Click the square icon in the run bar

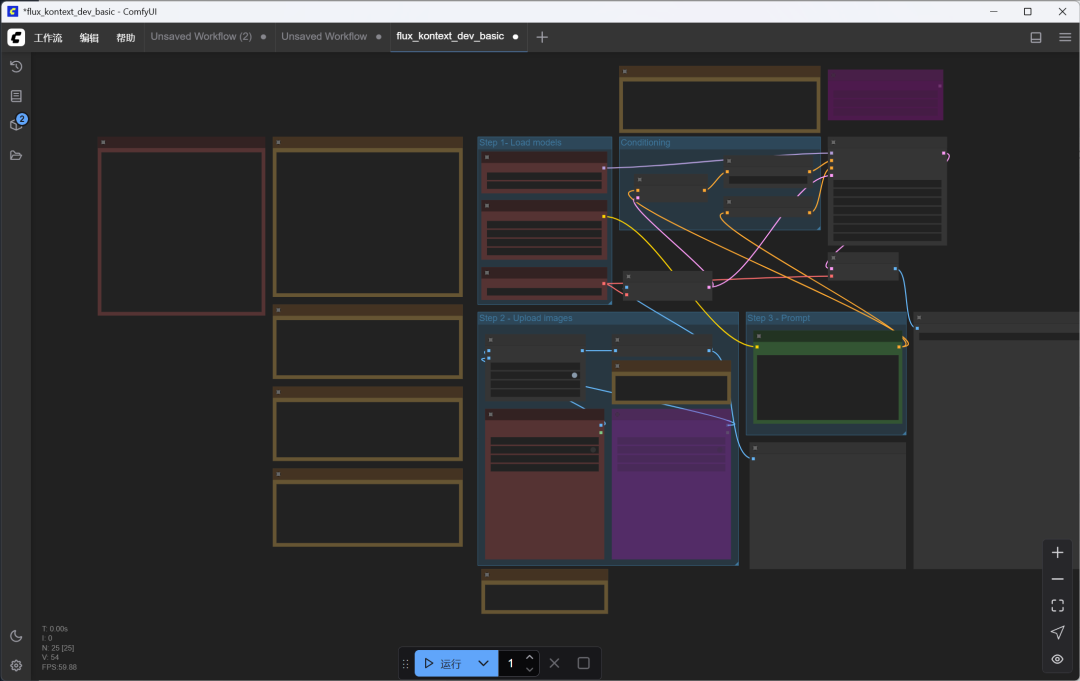(x=583, y=663)
